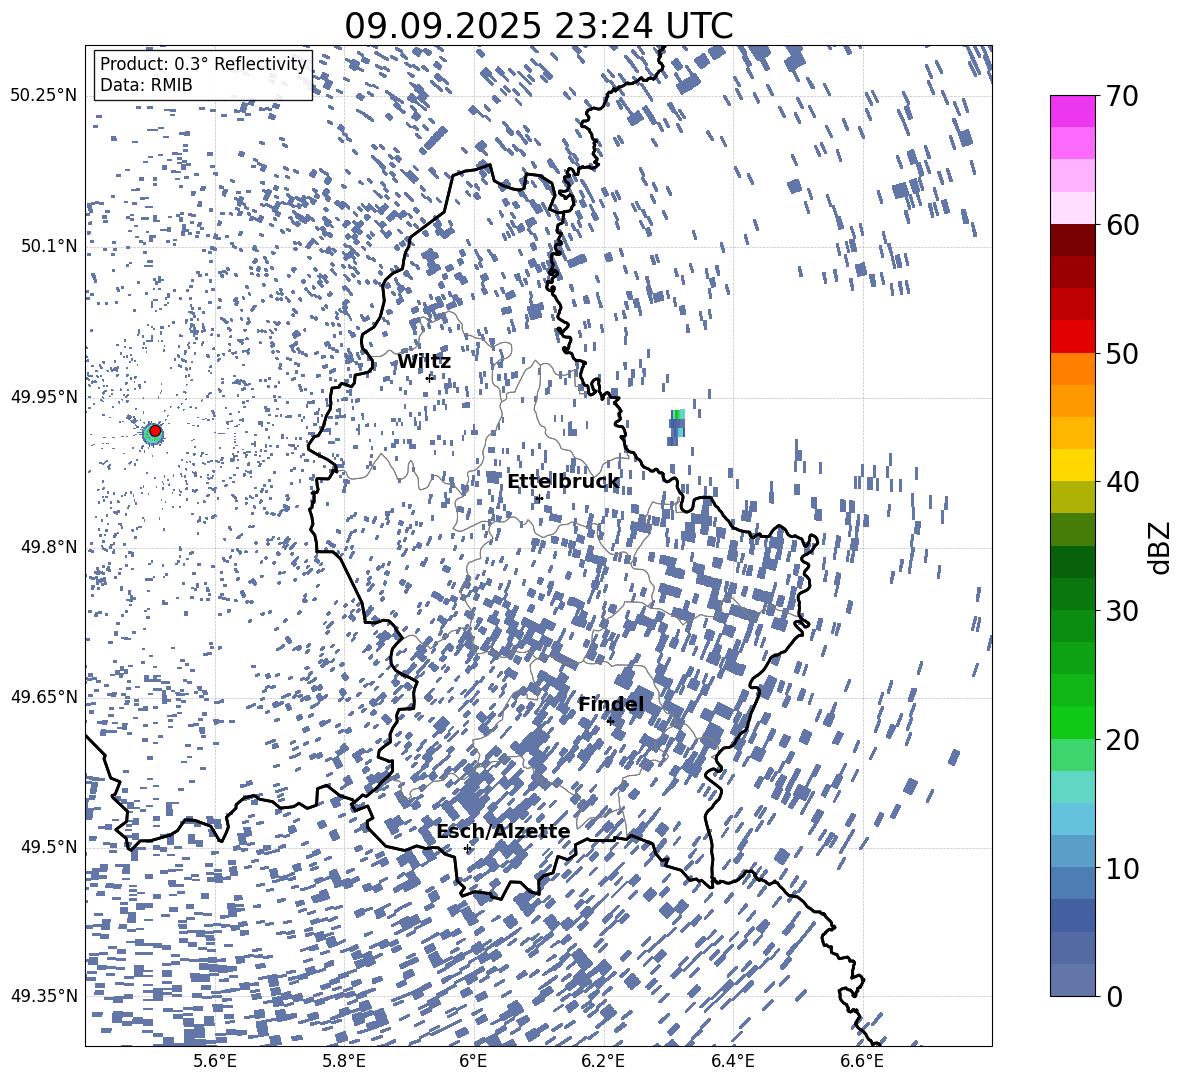Click the 49.8°N latitude label
1184x1081 pixels.
pyautogui.click(x=50, y=547)
